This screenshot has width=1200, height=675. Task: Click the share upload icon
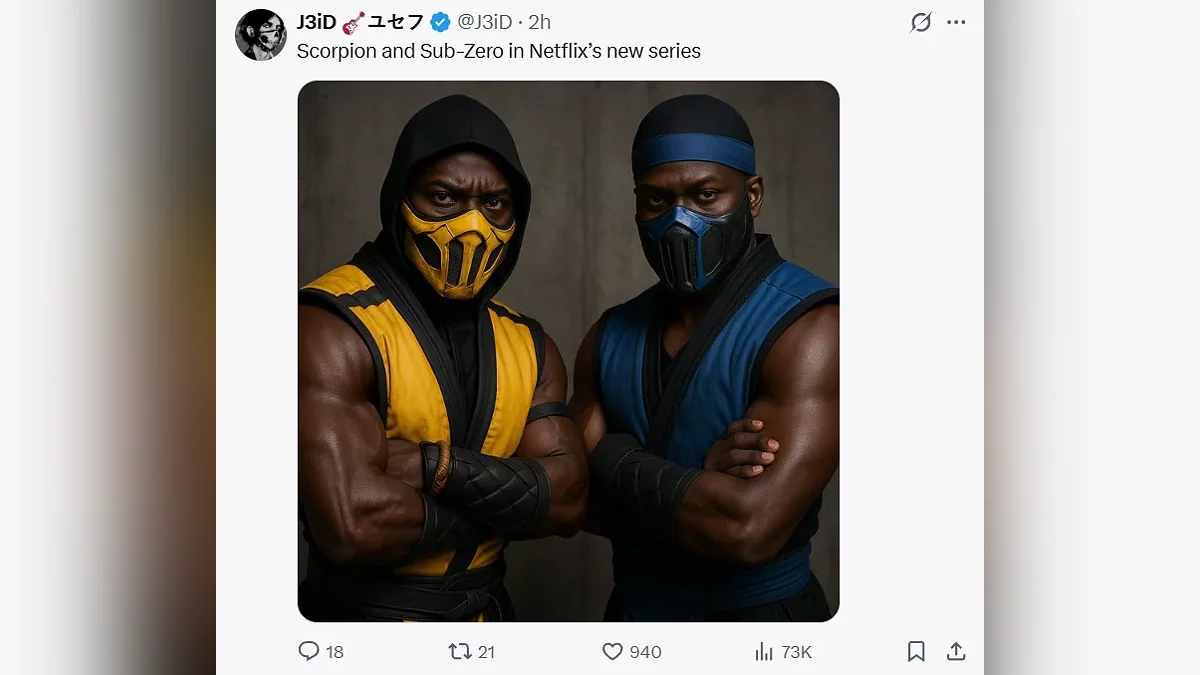coord(956,651)
